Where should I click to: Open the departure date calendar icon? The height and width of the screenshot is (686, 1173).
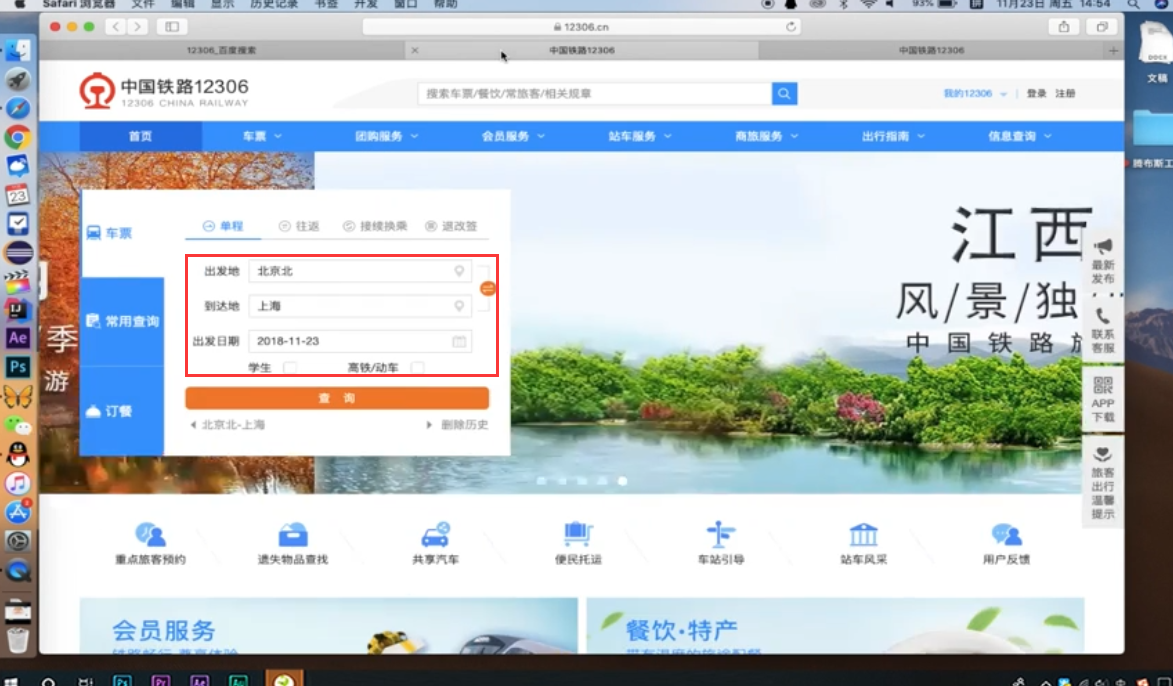click(x=459, y=341)
